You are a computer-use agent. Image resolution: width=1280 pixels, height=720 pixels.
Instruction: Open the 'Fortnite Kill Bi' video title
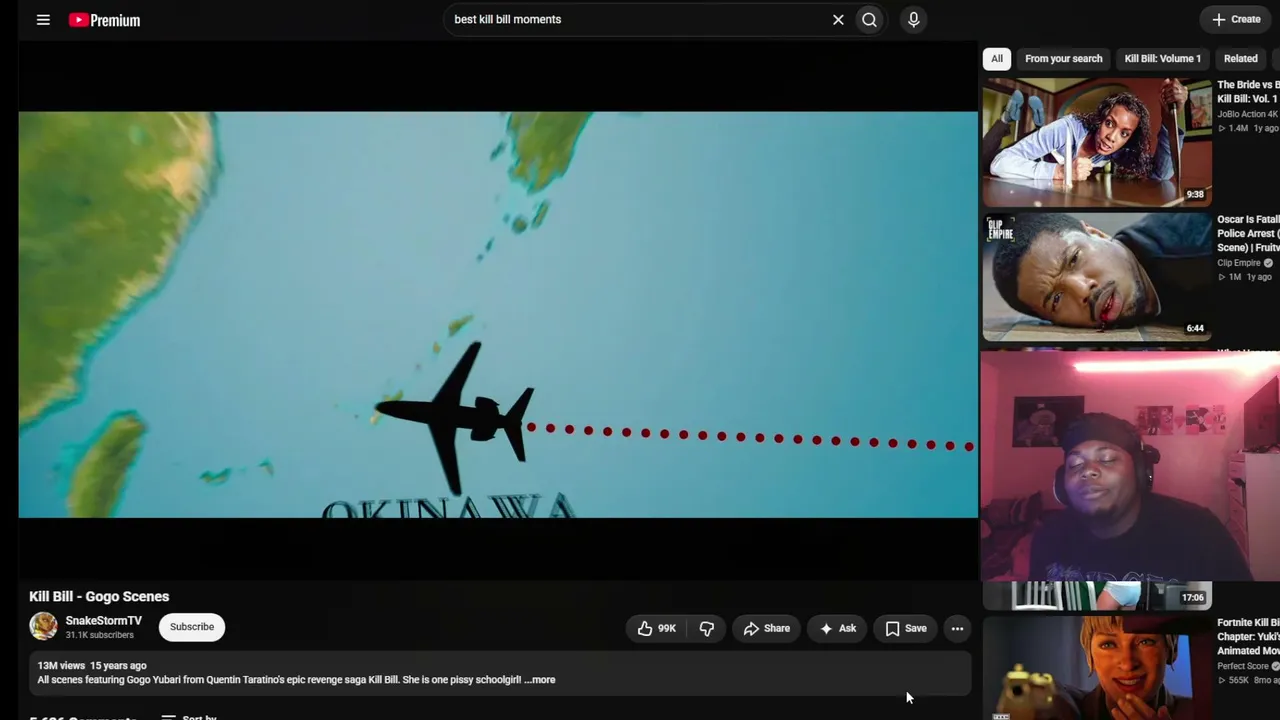click(x=1248, y=637)
